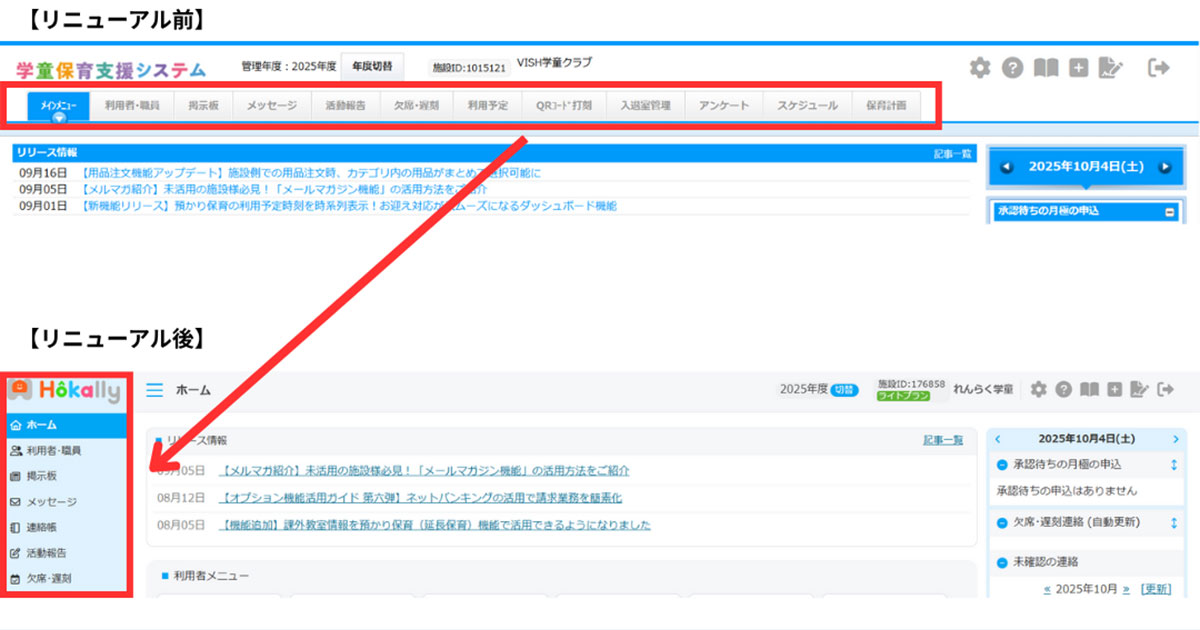Viewport: 1200px width, 630px height.
Task: Minimize the 承認待ちの月極の申込 box in the old layout
Action: 1169,212
